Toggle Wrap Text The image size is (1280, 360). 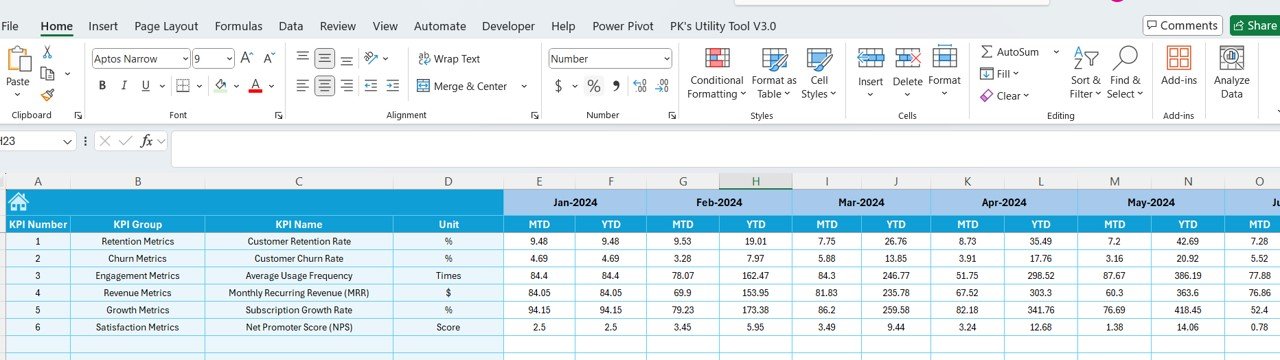click(449, 59)
